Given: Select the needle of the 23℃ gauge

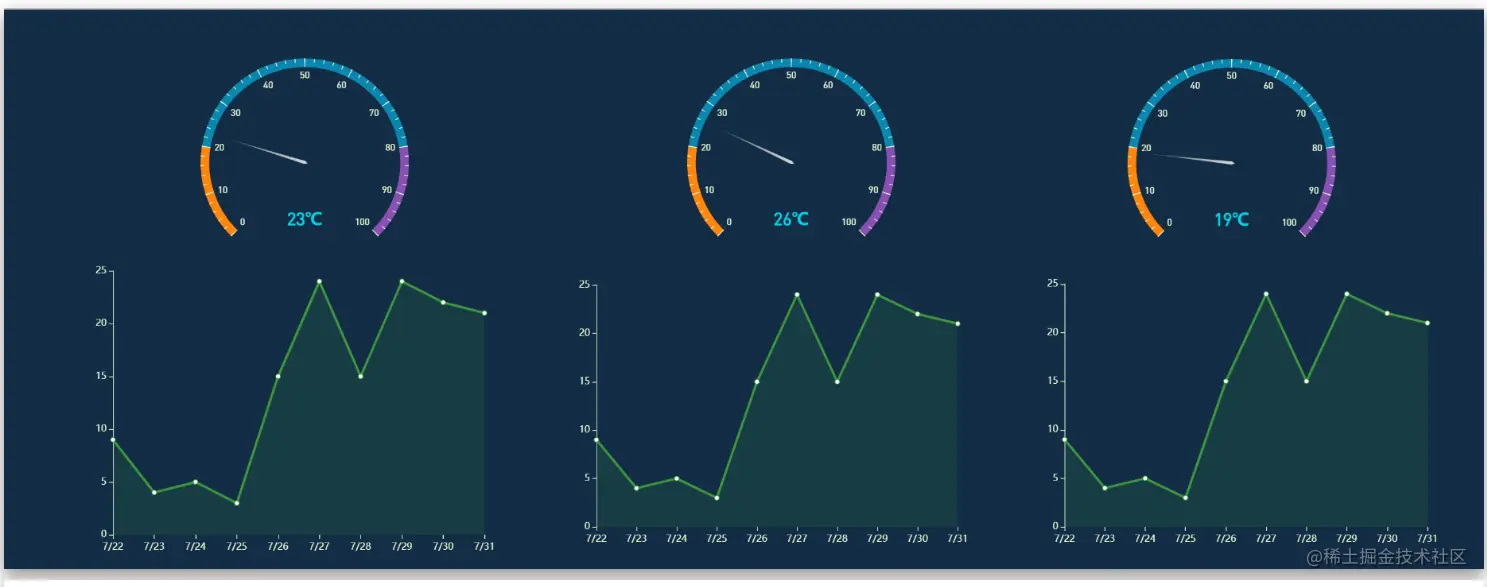Looking at the screenshot, I should [270, 151].
